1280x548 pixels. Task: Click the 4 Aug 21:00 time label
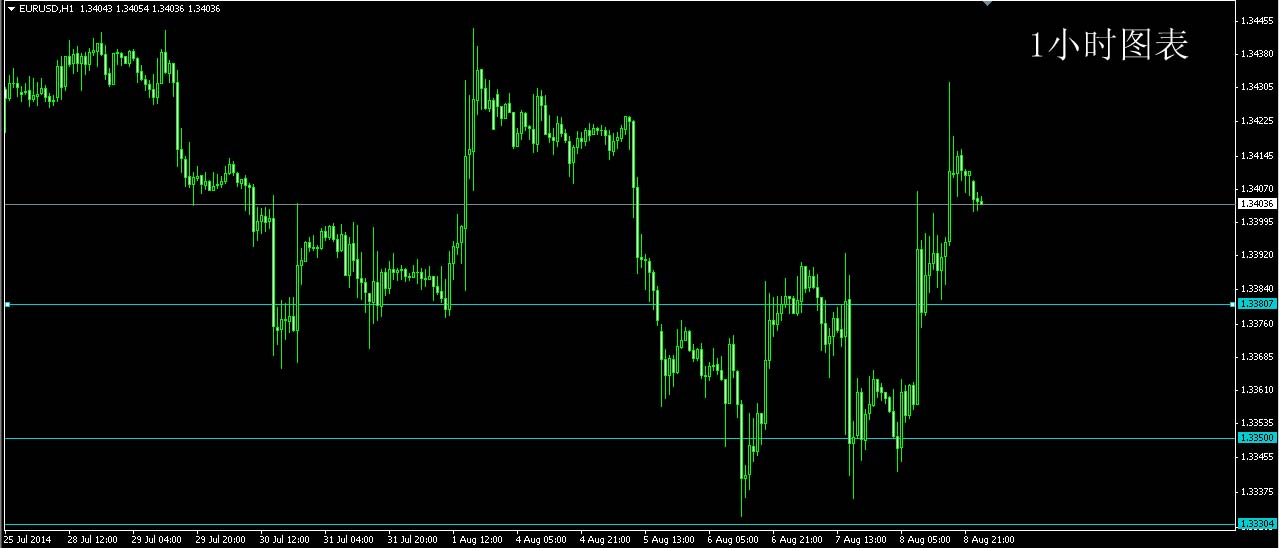[604, 540]
